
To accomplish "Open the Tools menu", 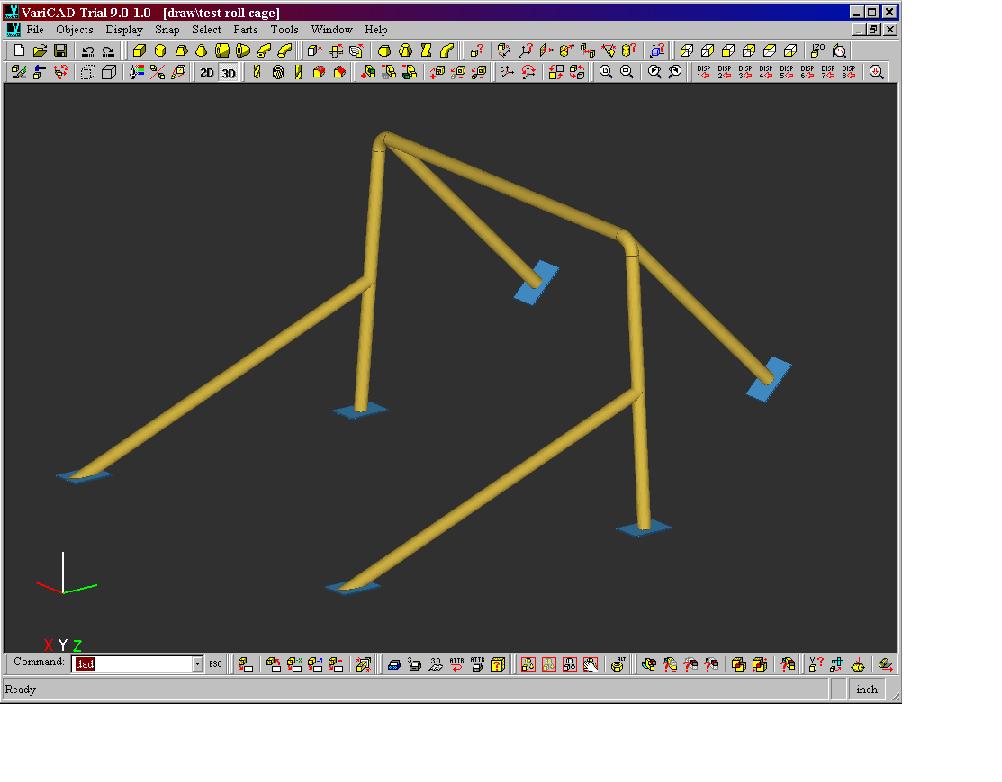I will [284, 29].
